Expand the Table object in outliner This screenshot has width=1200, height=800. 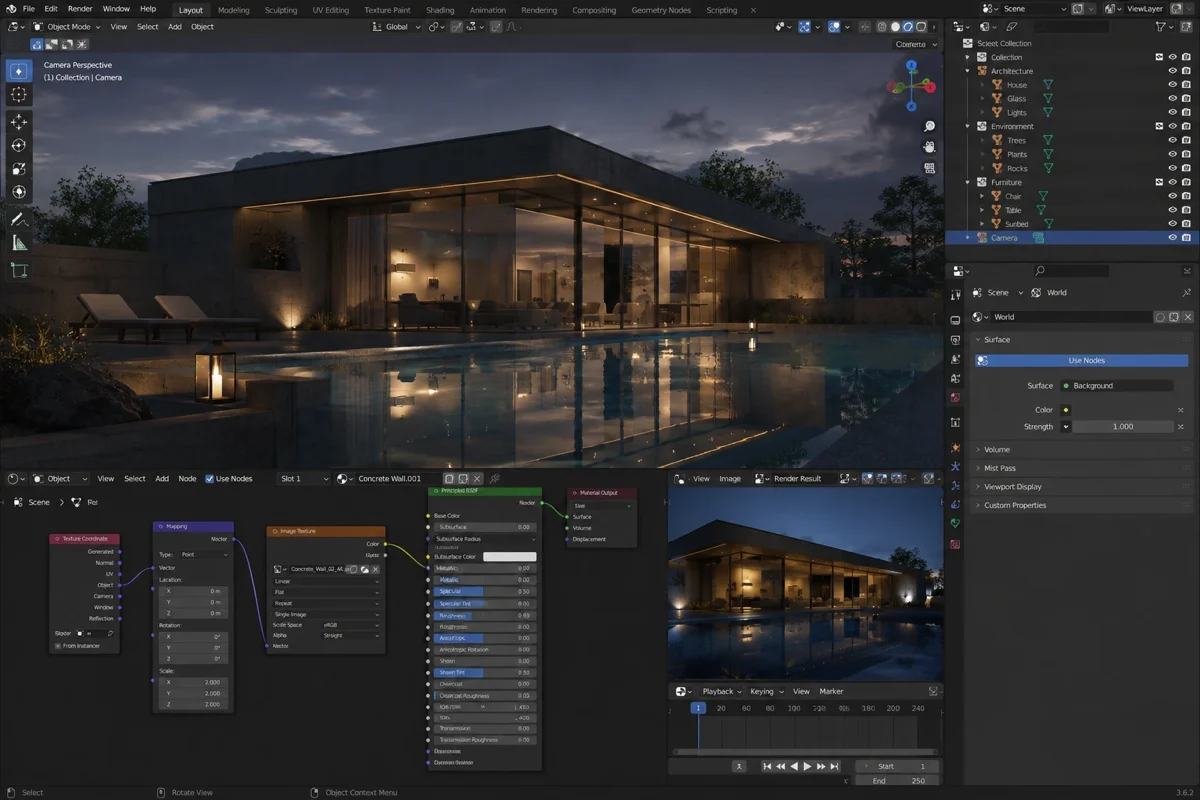point(982,211)
